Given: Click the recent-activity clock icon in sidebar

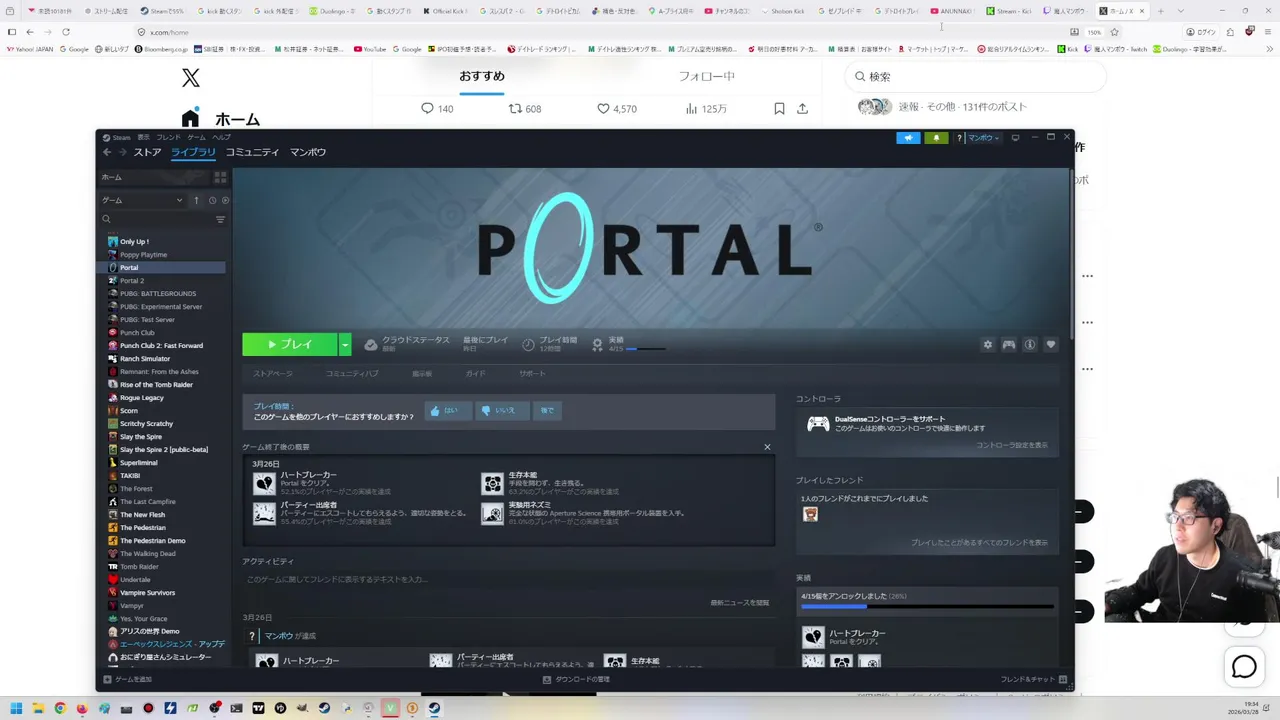Looking at the screenshot, I should (x=212, y=200).
